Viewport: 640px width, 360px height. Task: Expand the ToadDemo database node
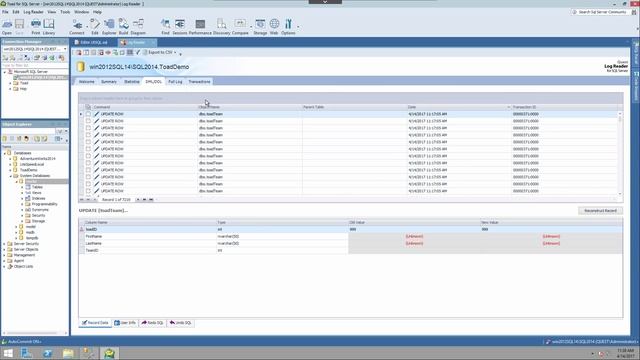click(11, 170)
